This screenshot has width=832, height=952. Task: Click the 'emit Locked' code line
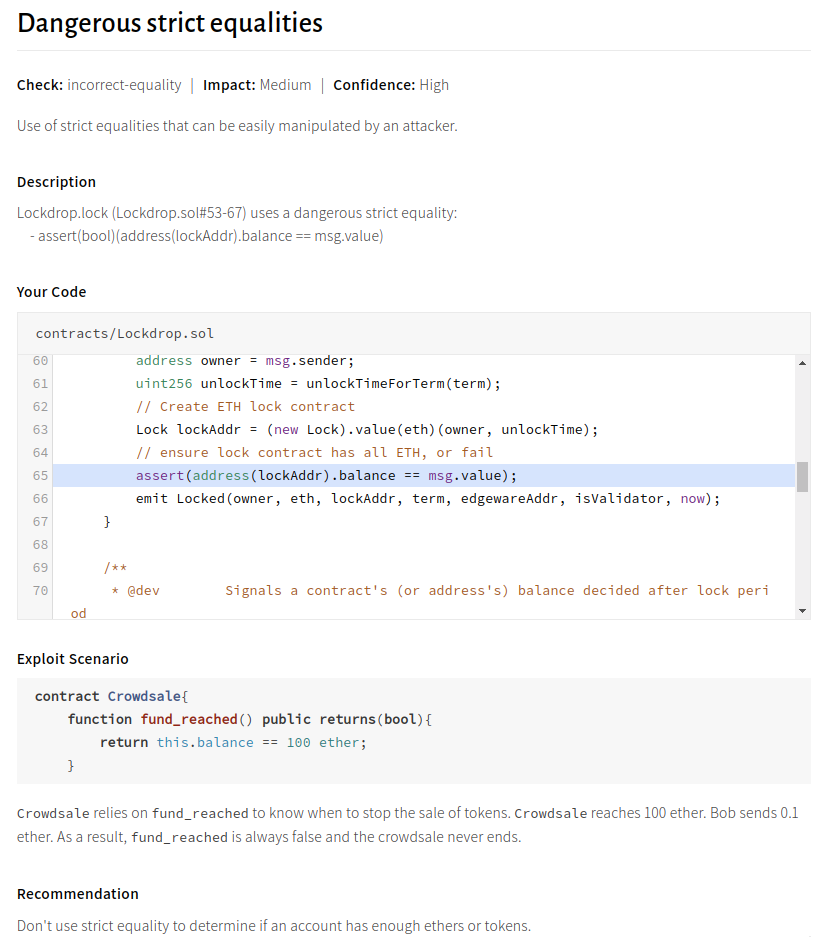click(427, 498)
